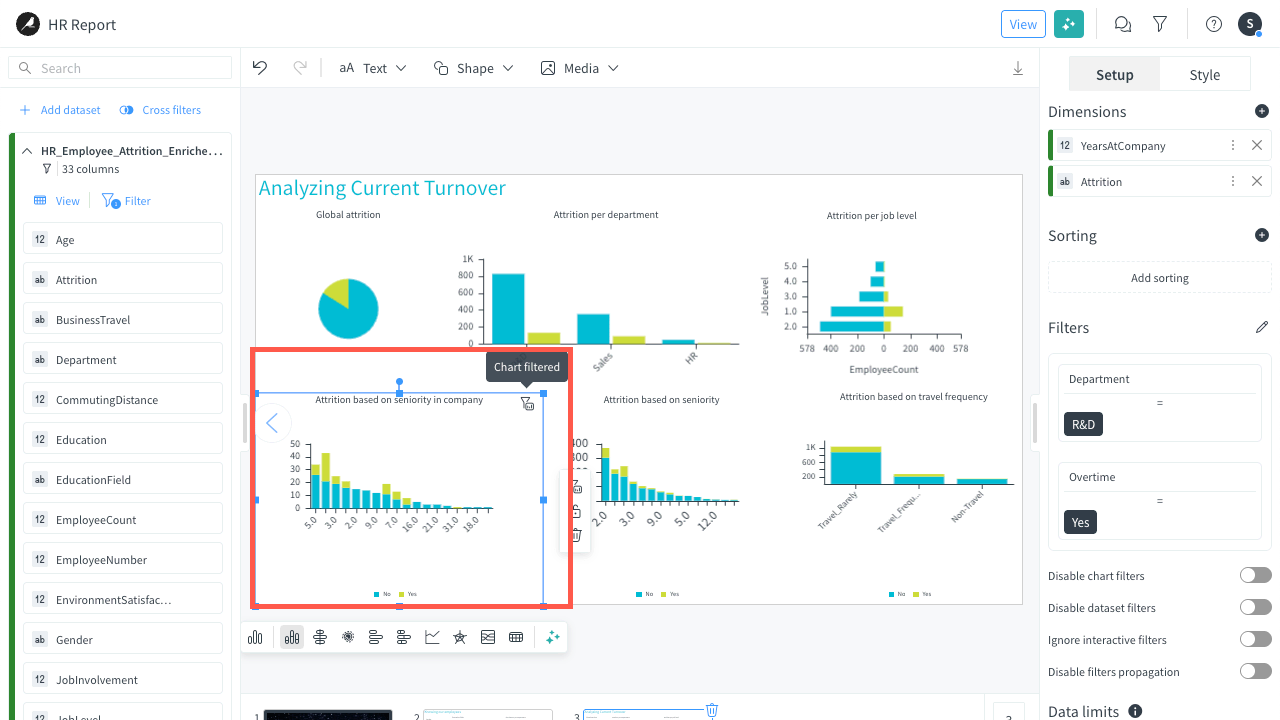Click the Search field in the left panel
The image size is (1280, 720).
click(x=119, y=67)
